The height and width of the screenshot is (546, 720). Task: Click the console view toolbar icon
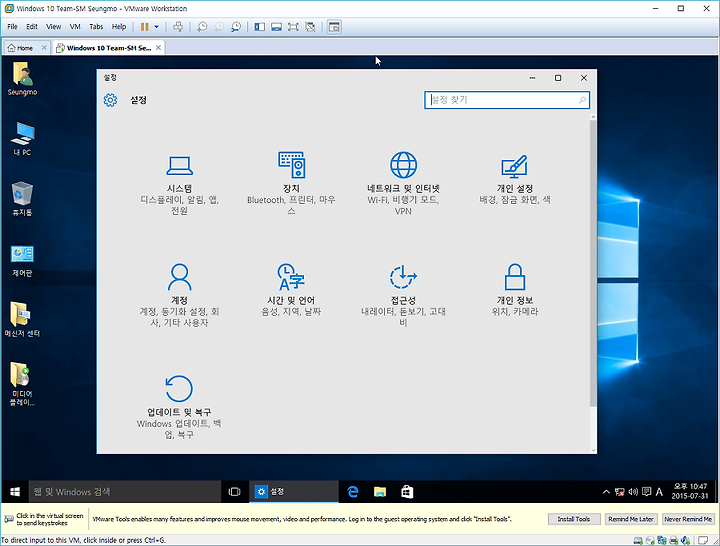coord(334,27)
